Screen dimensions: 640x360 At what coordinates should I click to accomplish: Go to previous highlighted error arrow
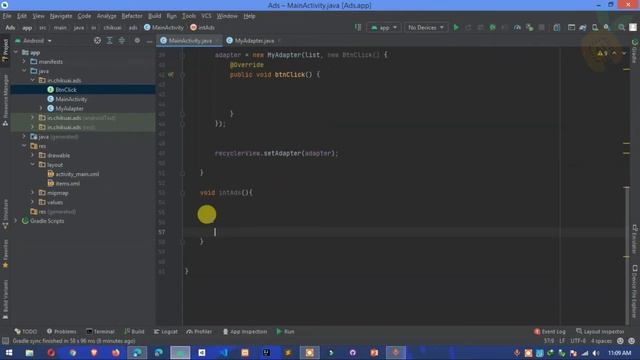[x=614, y=53]
